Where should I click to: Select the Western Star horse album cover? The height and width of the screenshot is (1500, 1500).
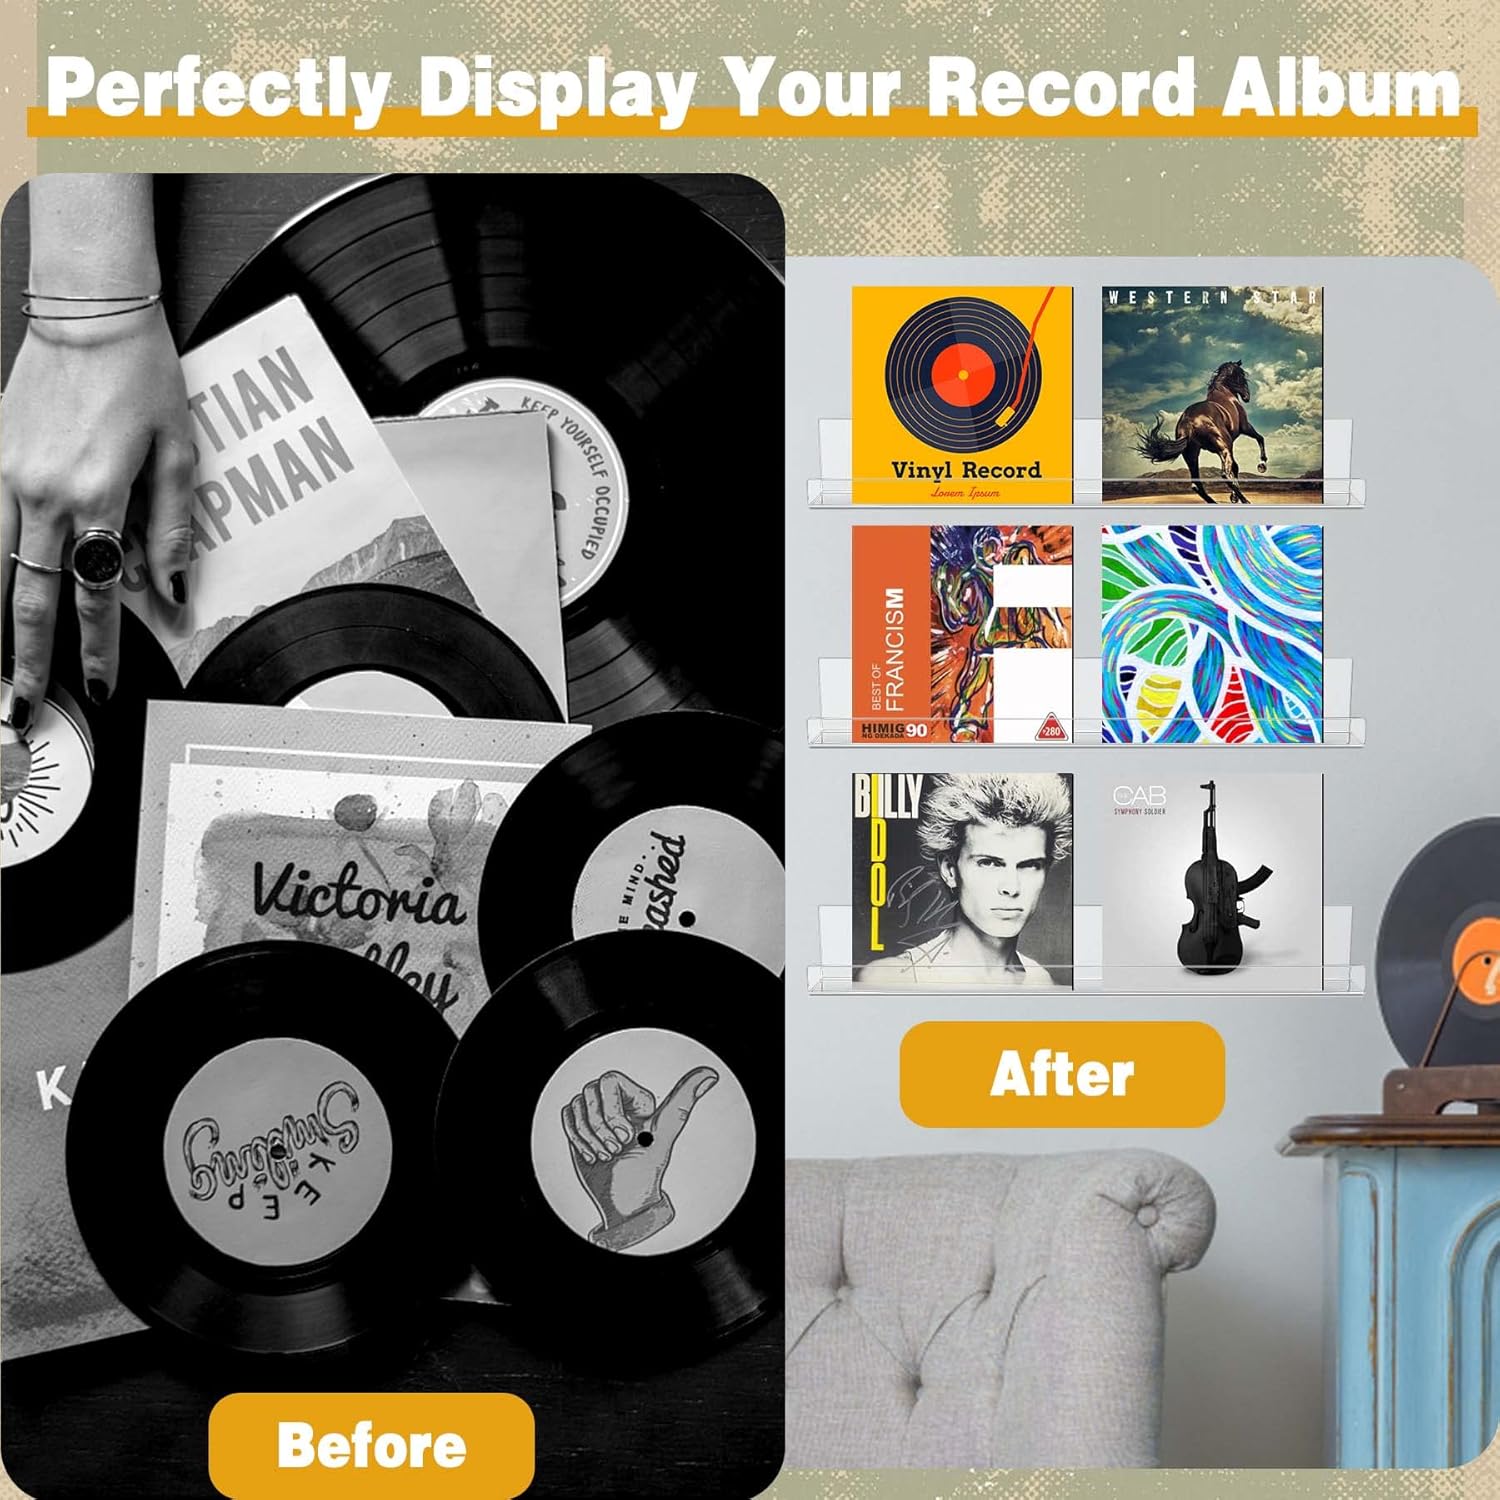[1212, 394]
